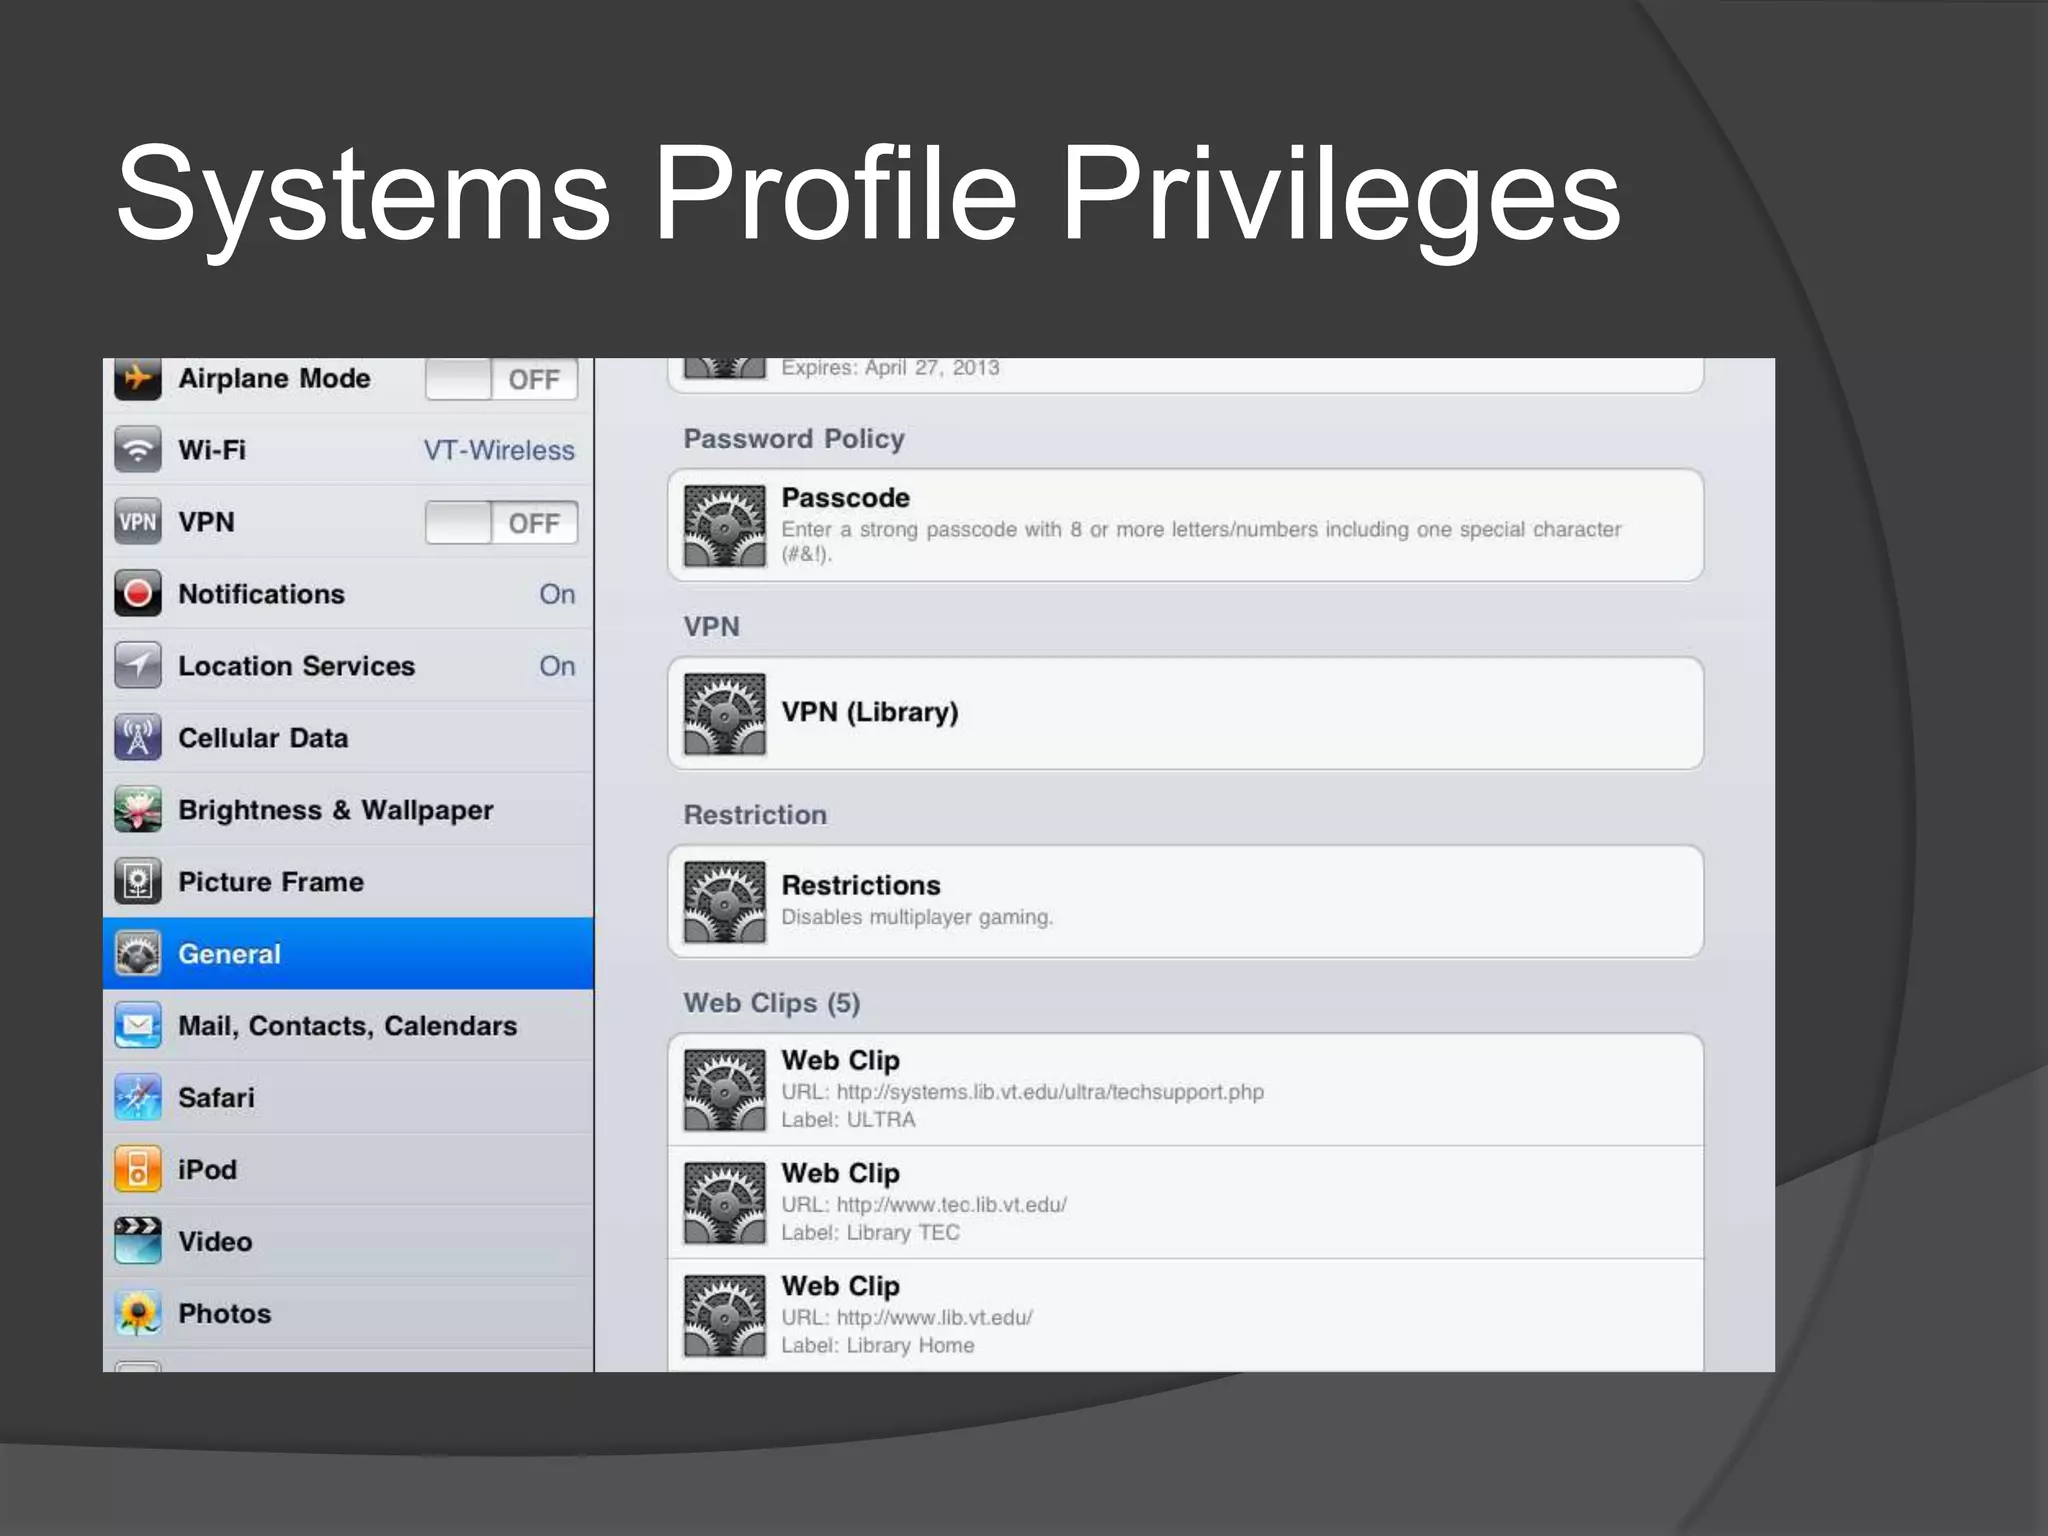Viewport: 2048px width, 1536px height.
Task: Click the Restriction section heading
Action: 755,815
